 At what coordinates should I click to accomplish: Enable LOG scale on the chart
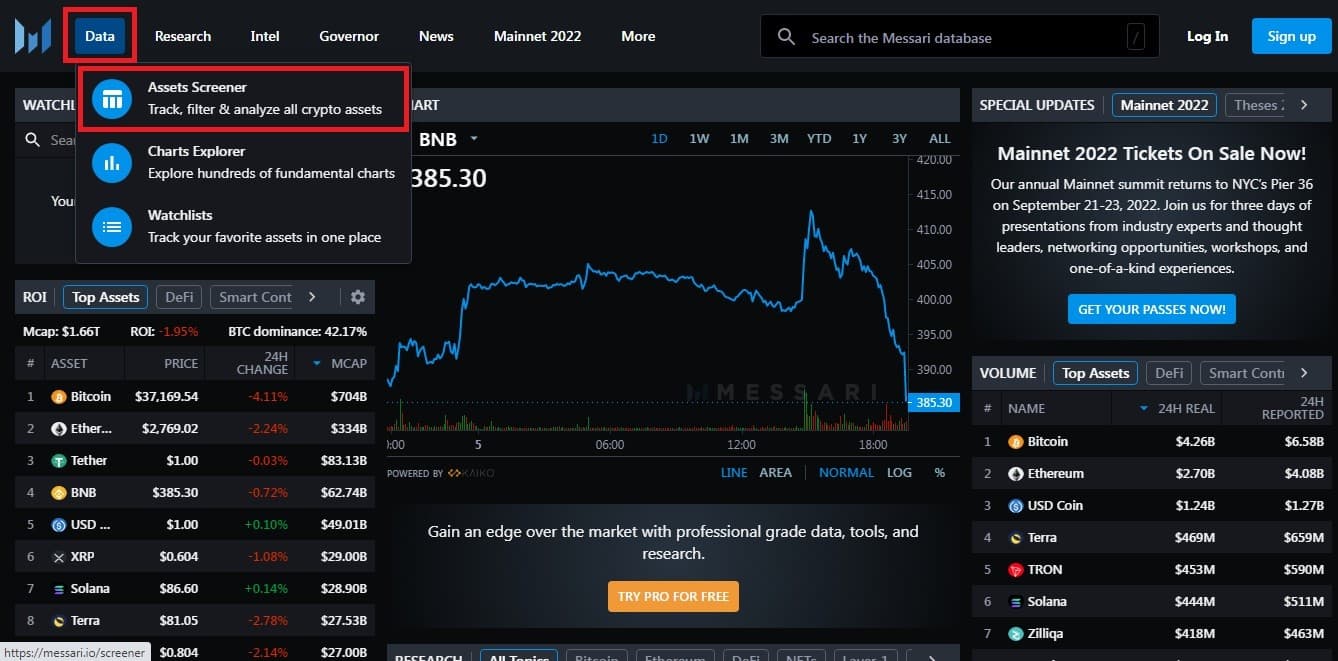coord(899,473)
